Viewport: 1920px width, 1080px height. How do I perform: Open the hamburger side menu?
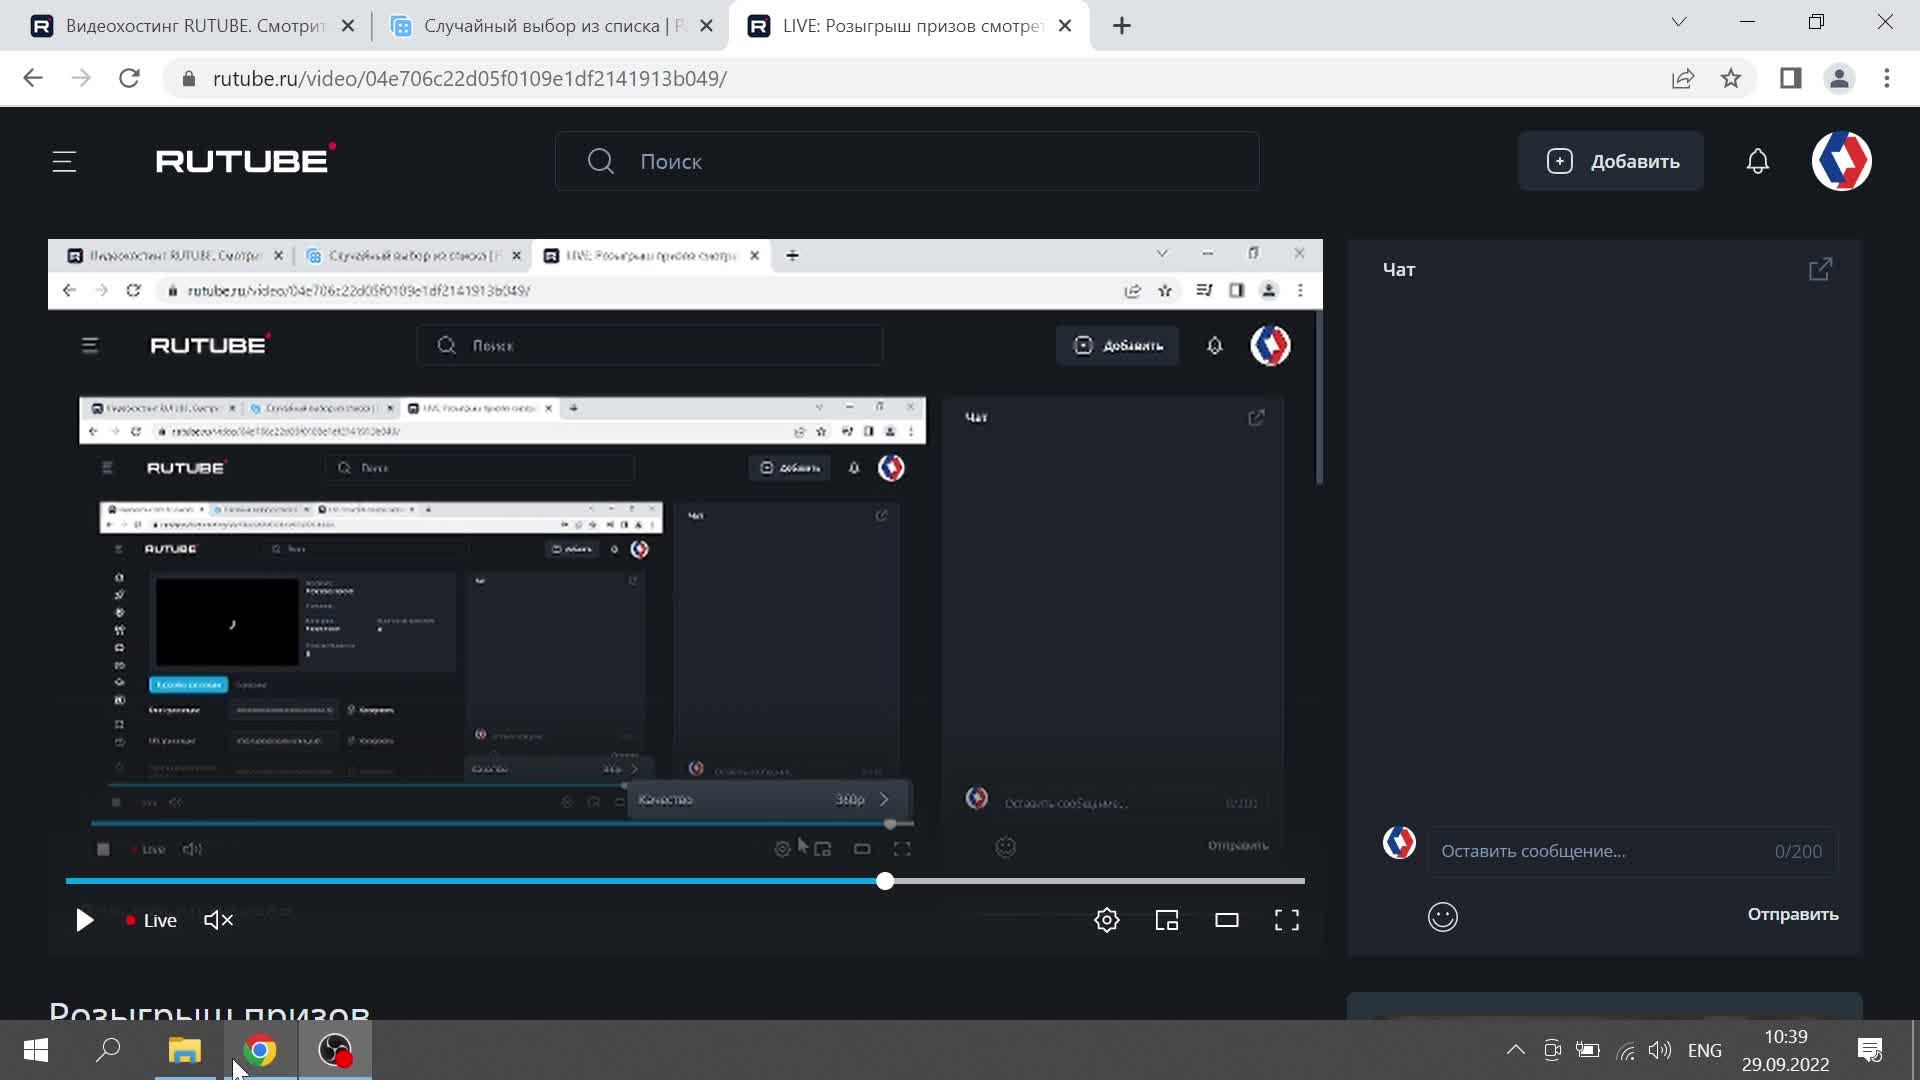[x=64, y=161]
